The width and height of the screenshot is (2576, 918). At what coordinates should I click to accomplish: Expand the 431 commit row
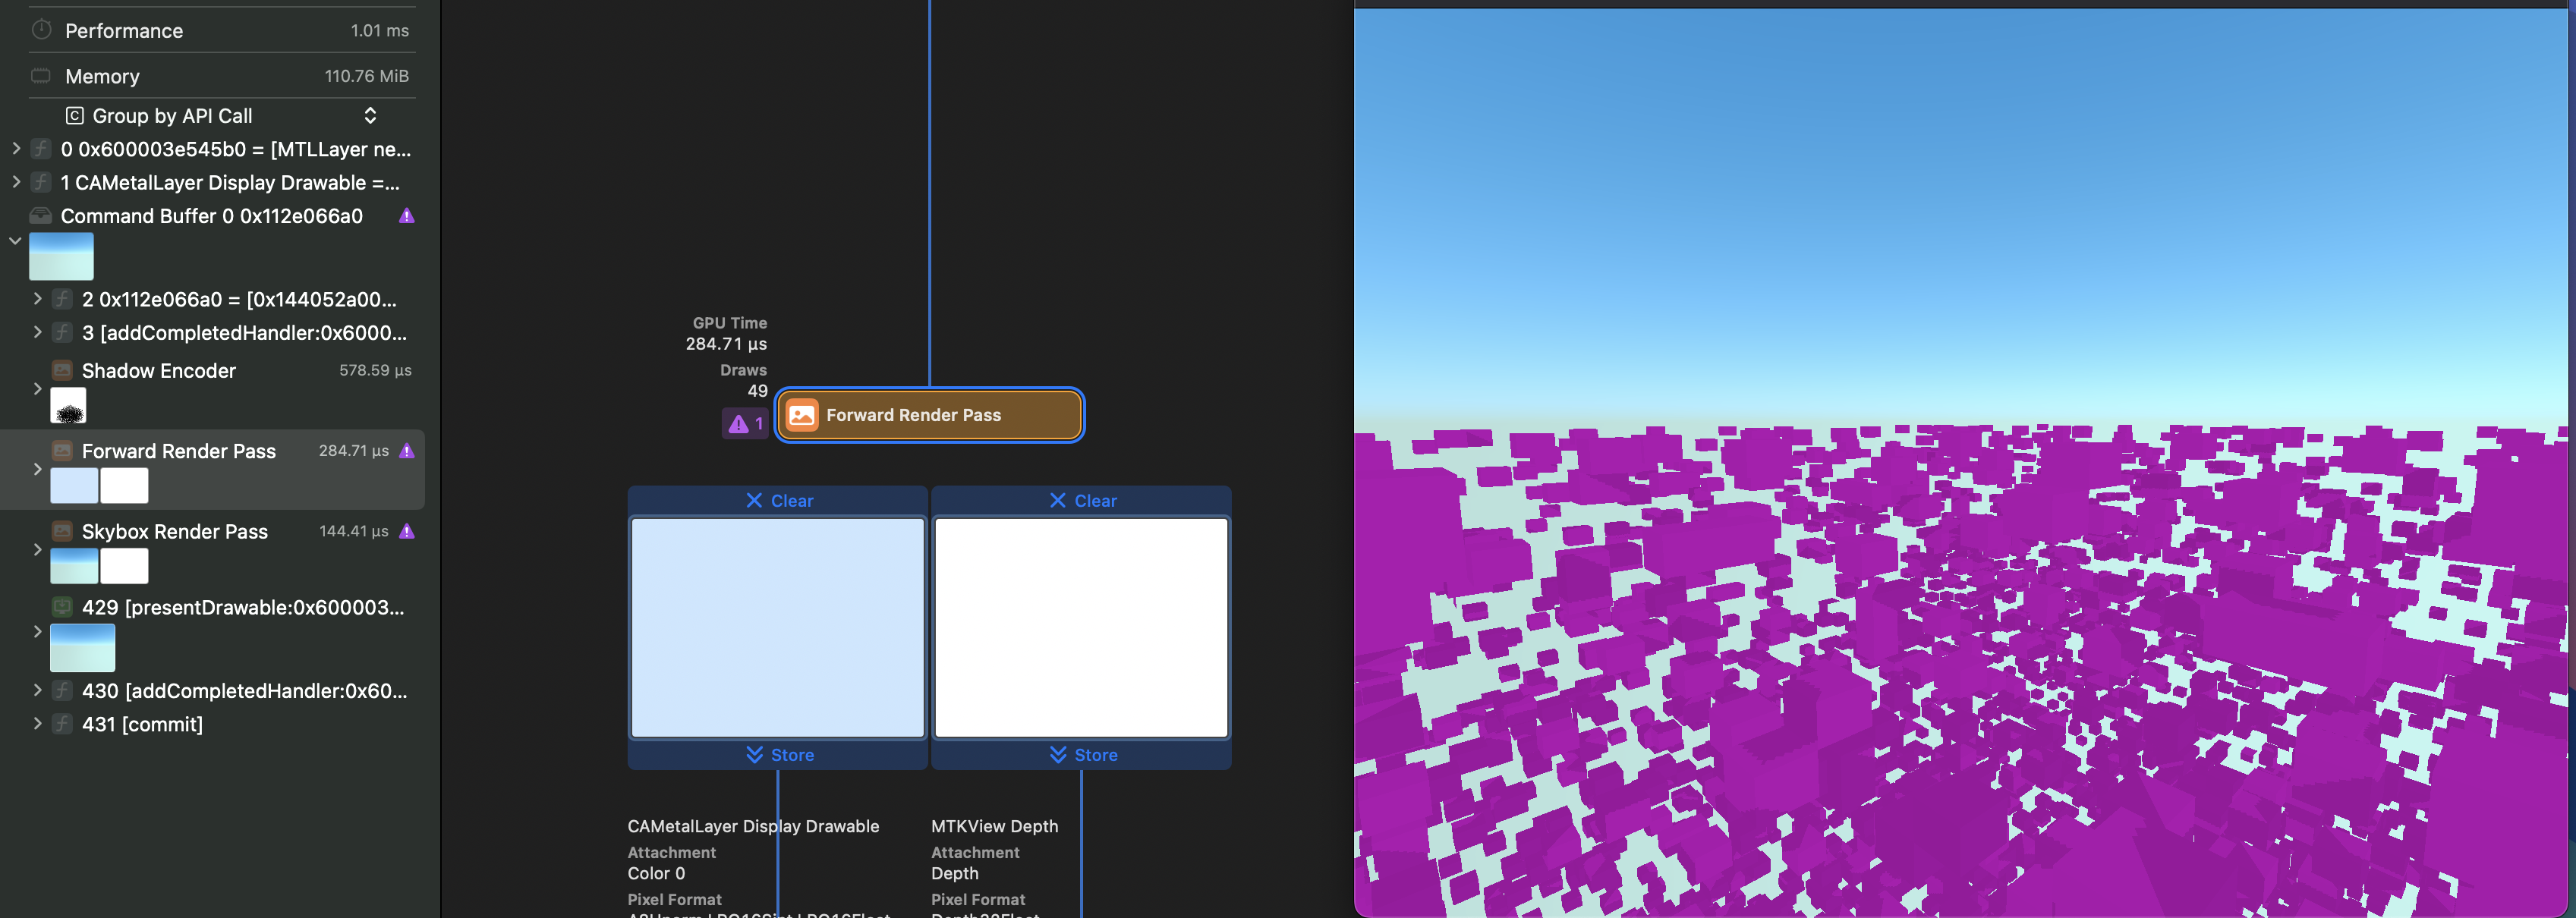[37, 723]
